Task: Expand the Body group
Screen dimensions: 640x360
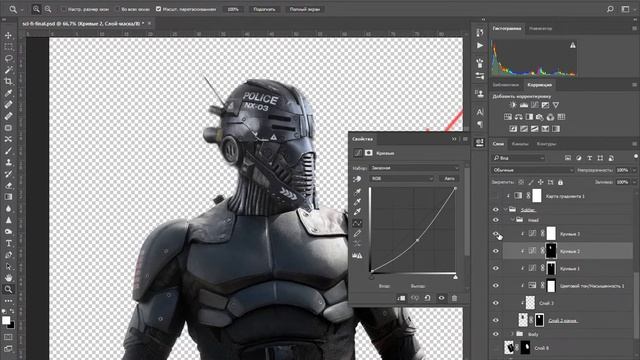Action: click(513, 334)
